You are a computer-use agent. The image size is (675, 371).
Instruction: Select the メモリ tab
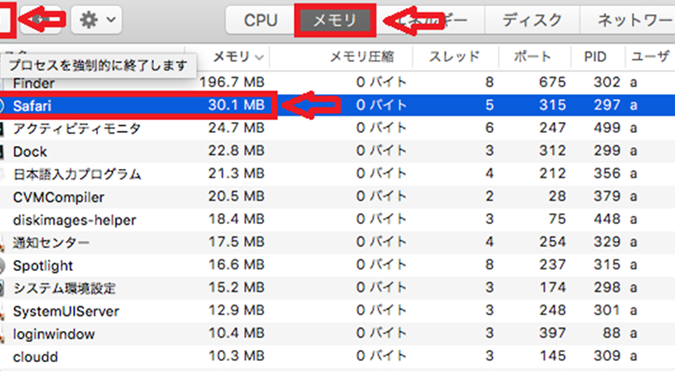(x=335, y=20)
